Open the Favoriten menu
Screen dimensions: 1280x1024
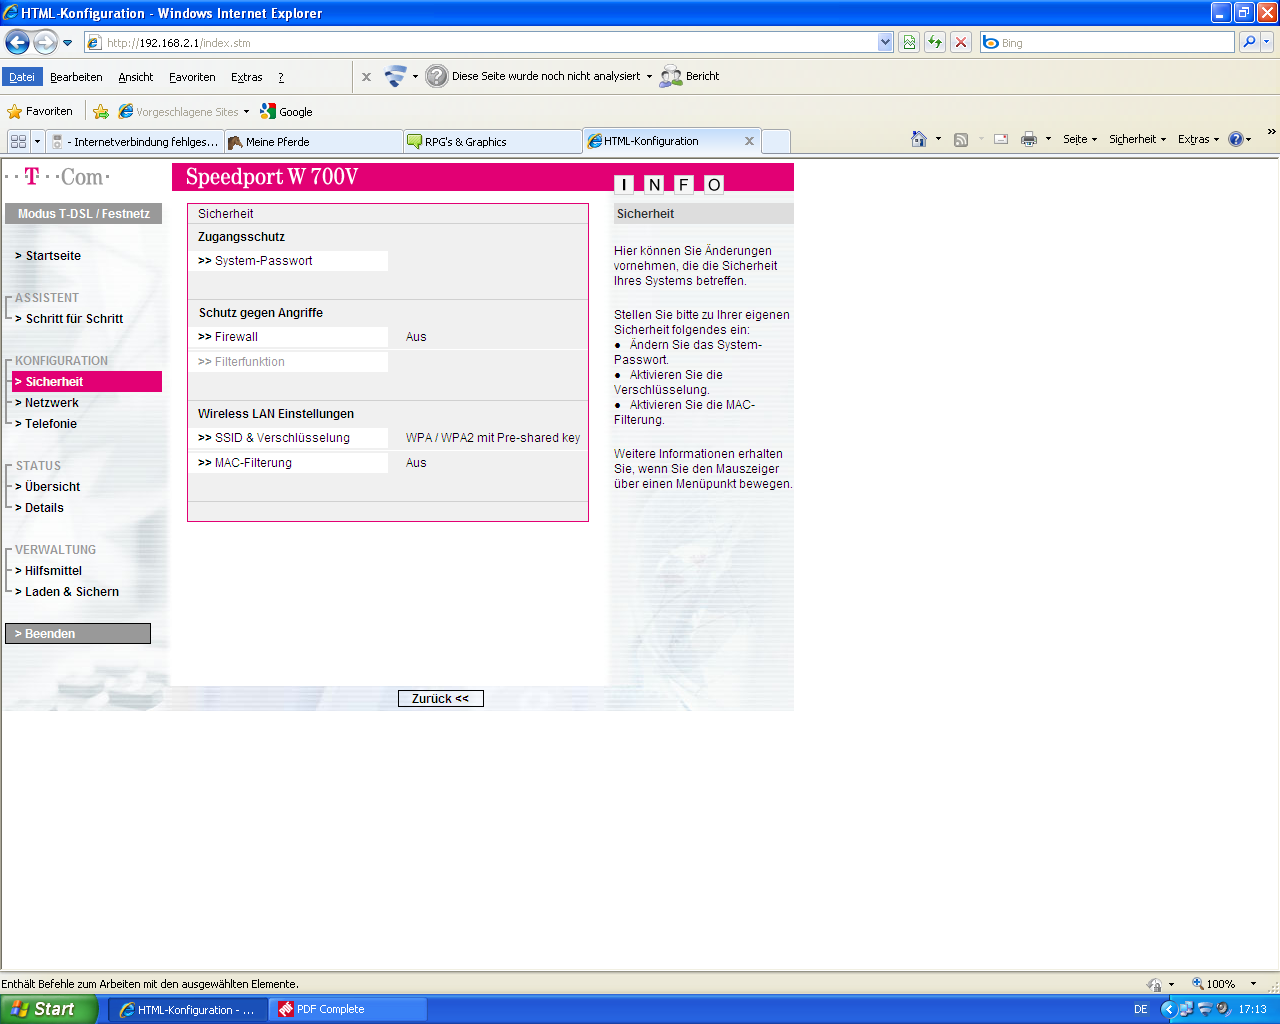192,77
